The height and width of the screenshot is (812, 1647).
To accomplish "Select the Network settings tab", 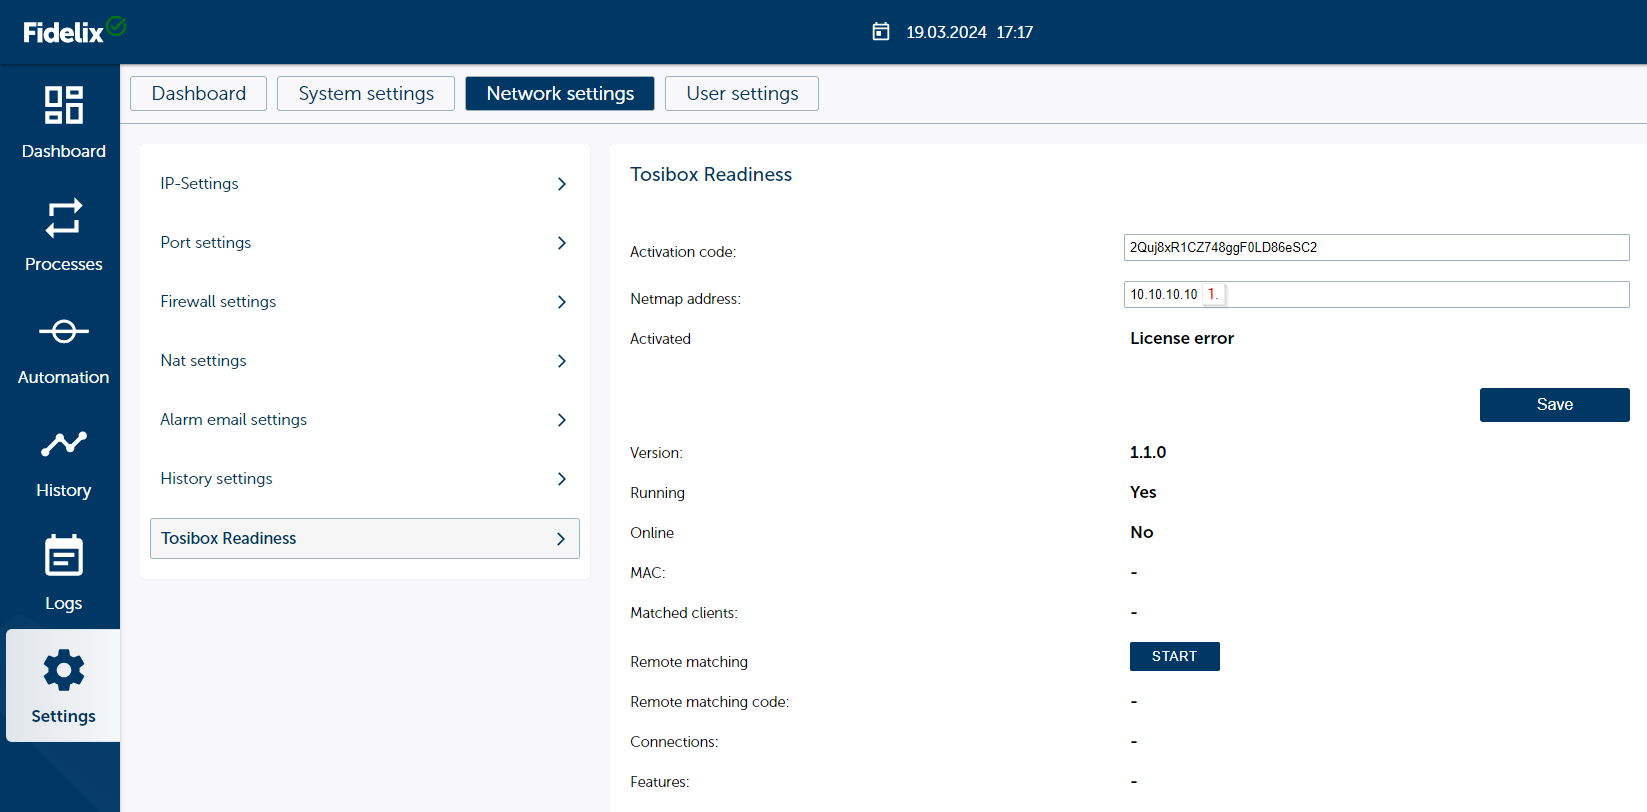I will [x=560, y=93].
